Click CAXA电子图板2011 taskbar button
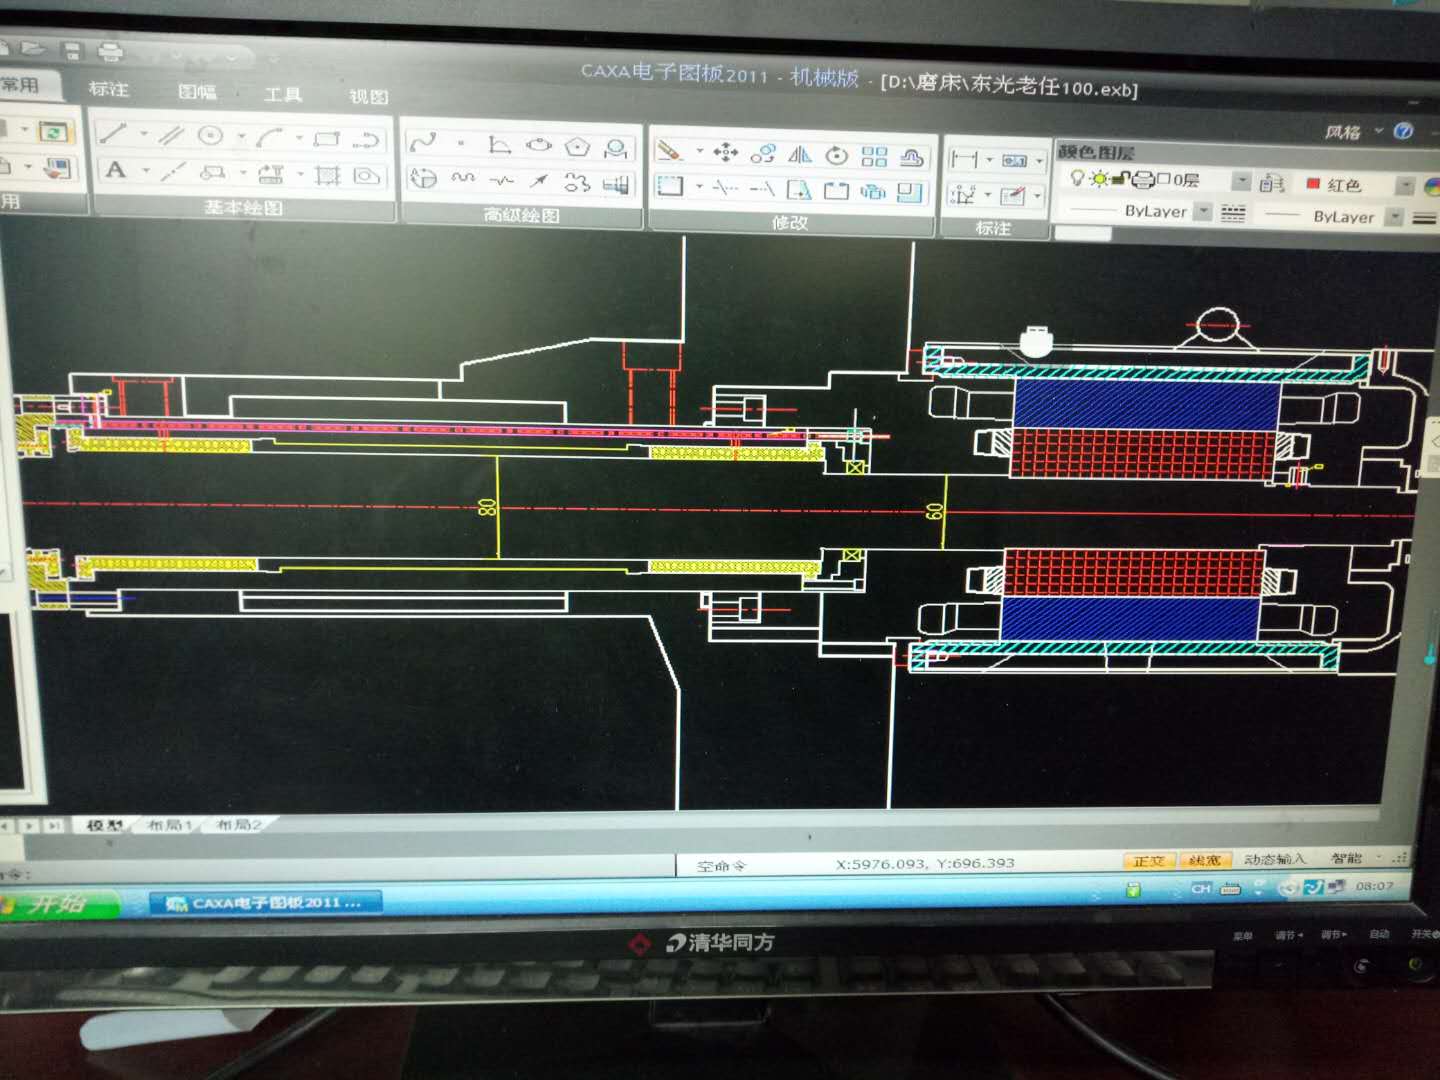Screen dimensions: 1440x1080 266,903
